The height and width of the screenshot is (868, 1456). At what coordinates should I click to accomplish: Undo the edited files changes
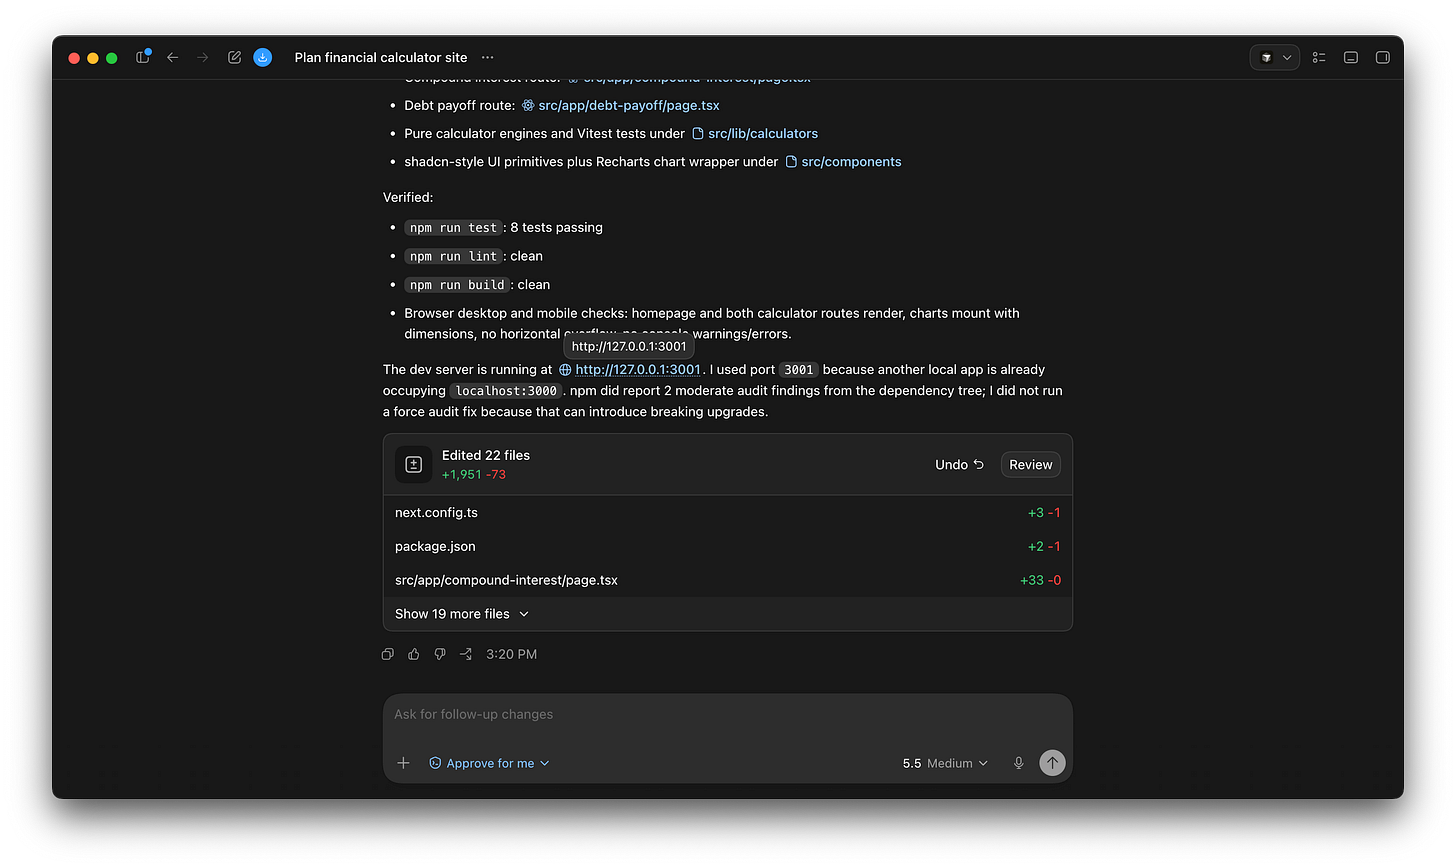click(959, 464)
